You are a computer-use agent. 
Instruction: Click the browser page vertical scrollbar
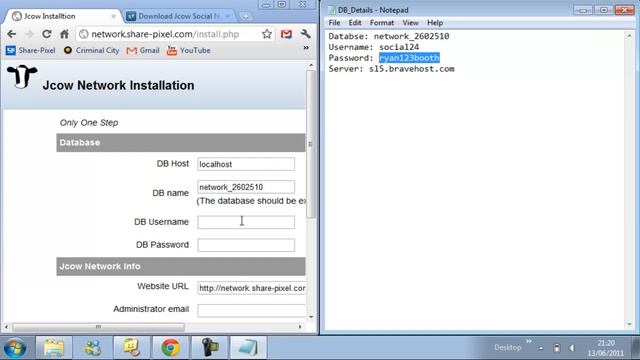coord(311,144)
